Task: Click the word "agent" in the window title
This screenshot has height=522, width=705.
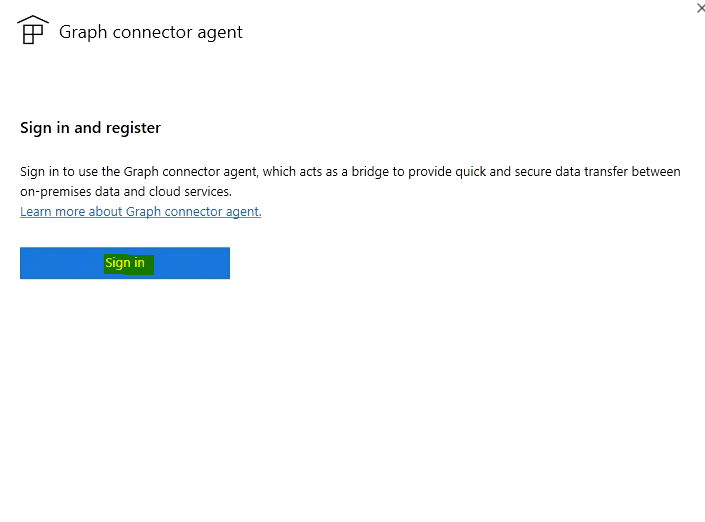Action: pos(220,33)
